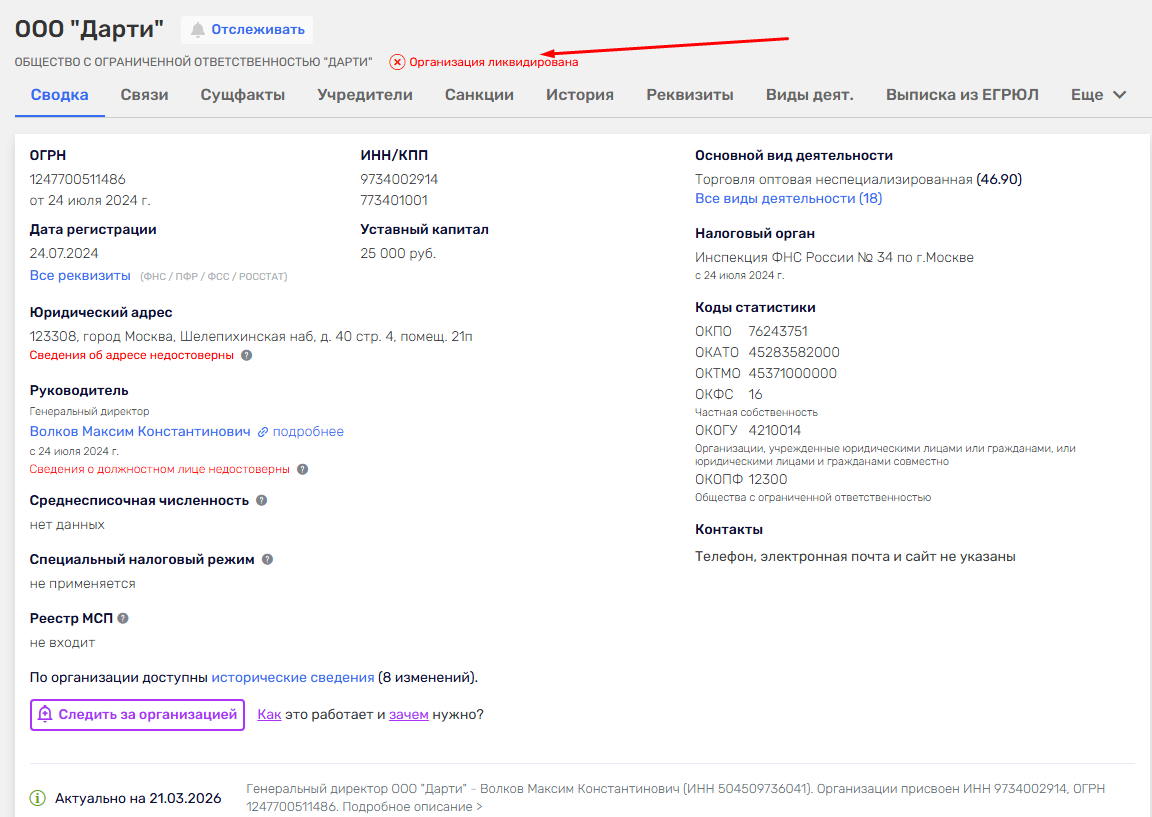This screenshot has width=1152, height=817.
Task: Open the исторические сведения link
Action: (x=292, y=677)
